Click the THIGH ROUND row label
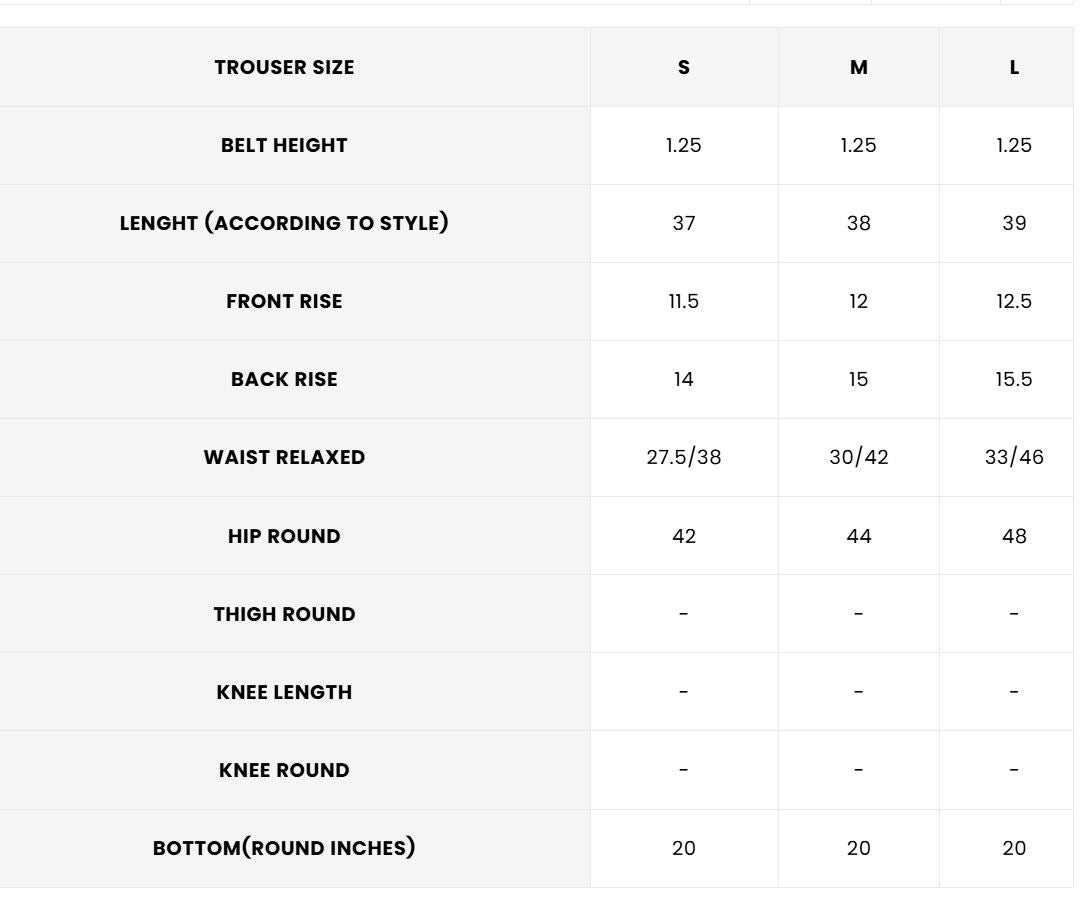The image size is (1086, 903). tap(284, 614)
